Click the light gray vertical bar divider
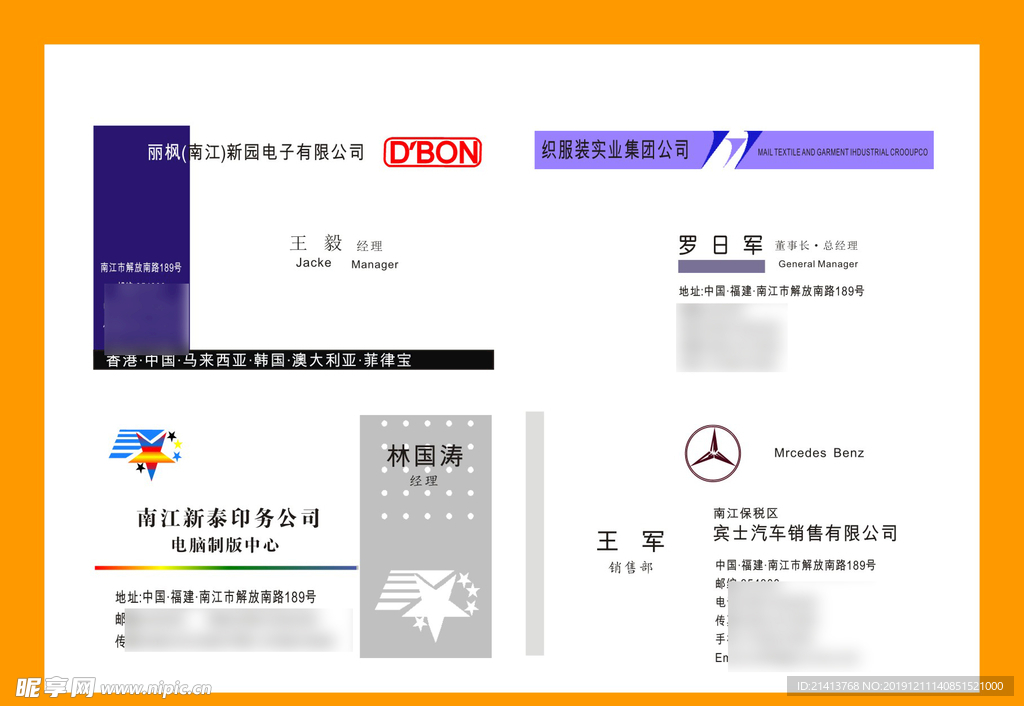1024x706 pixels. 535,533
